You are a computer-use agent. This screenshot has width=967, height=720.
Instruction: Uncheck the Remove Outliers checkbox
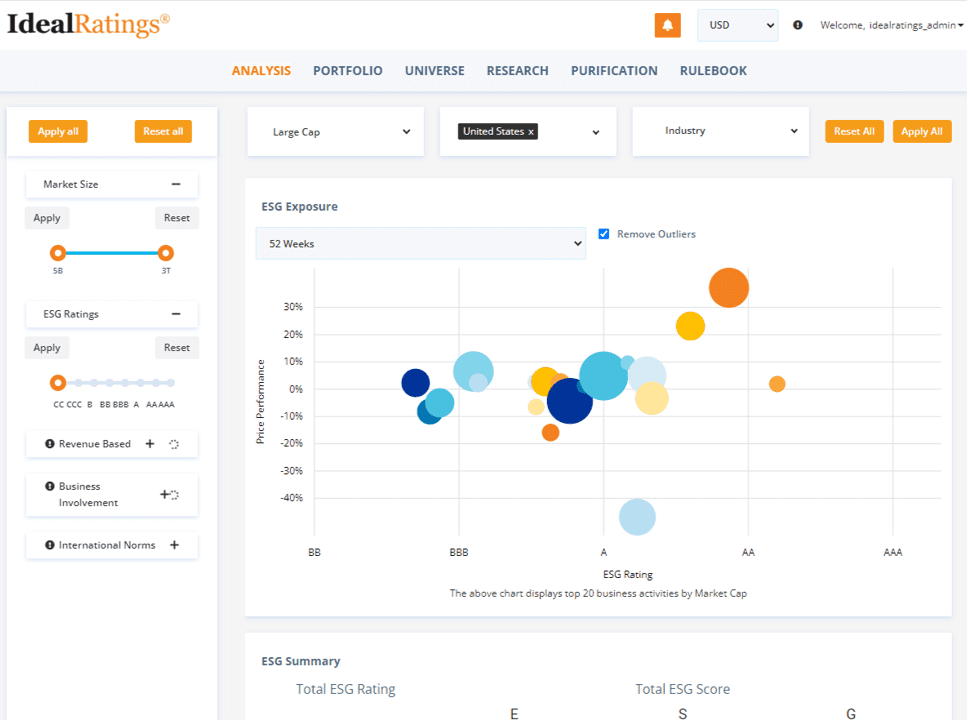pyautogui.click(x=604, y=234)
